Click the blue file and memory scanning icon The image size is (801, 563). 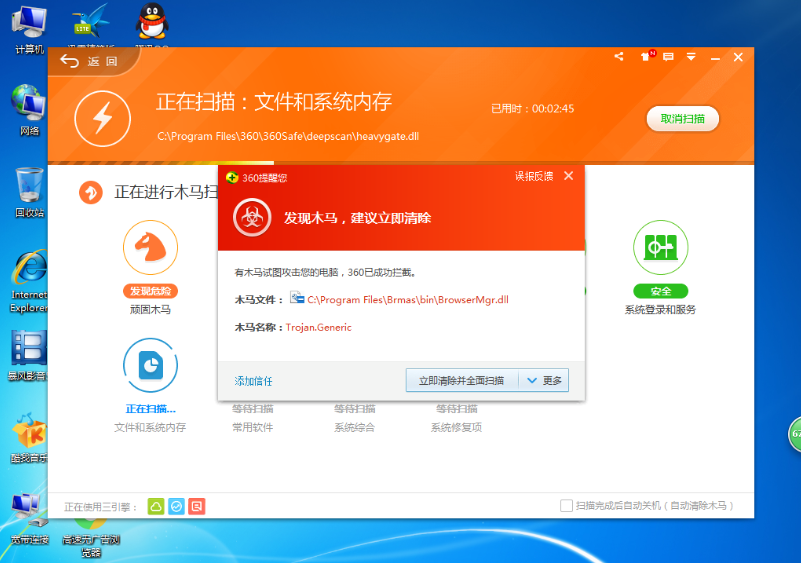click(x=150, y=365)
